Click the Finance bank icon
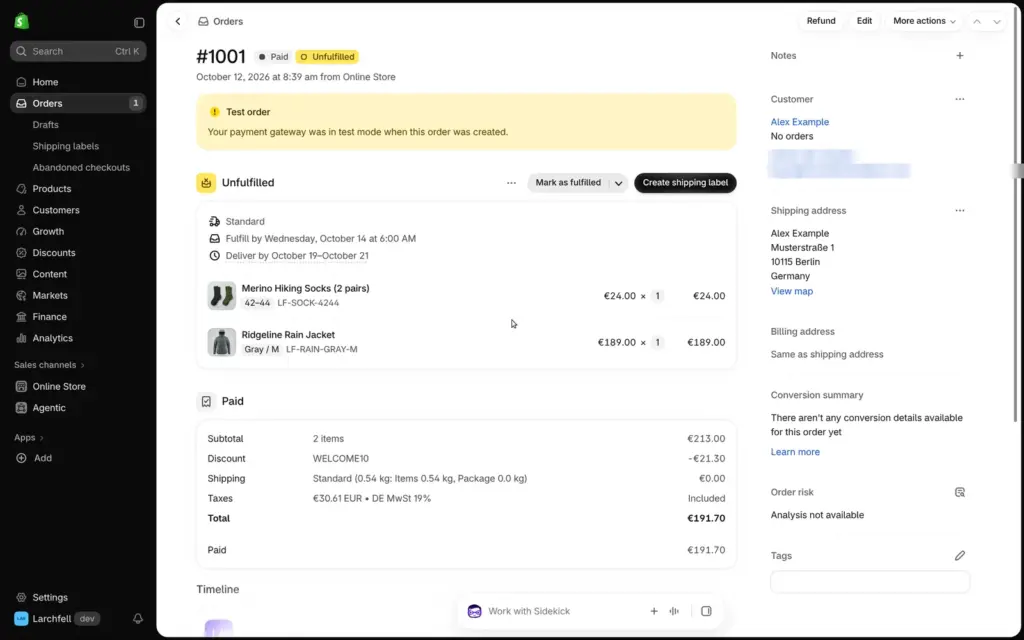 coord(22,317)
